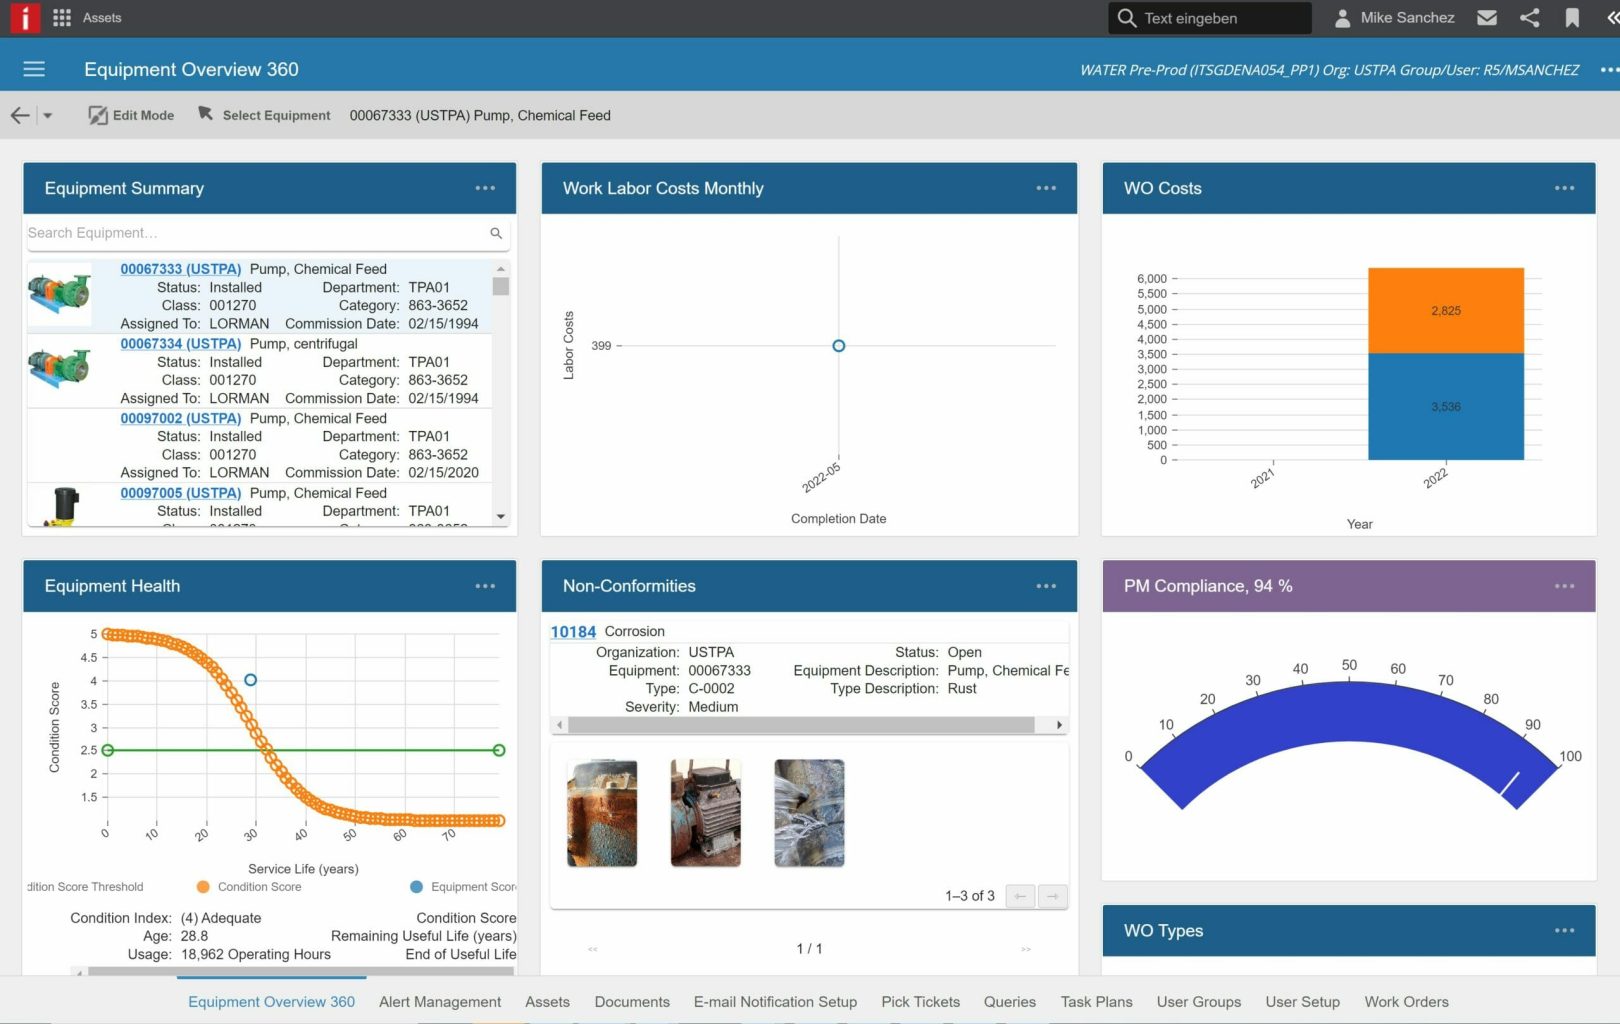Open WO Costs widget options dots

pos(1565,188)
